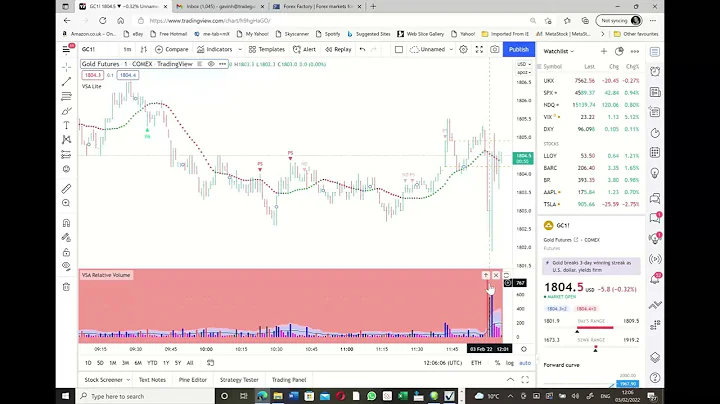The width and height of the screenshot is (720, 404).
Task: Toggle auto scale
Action: [x=525, y=363]
